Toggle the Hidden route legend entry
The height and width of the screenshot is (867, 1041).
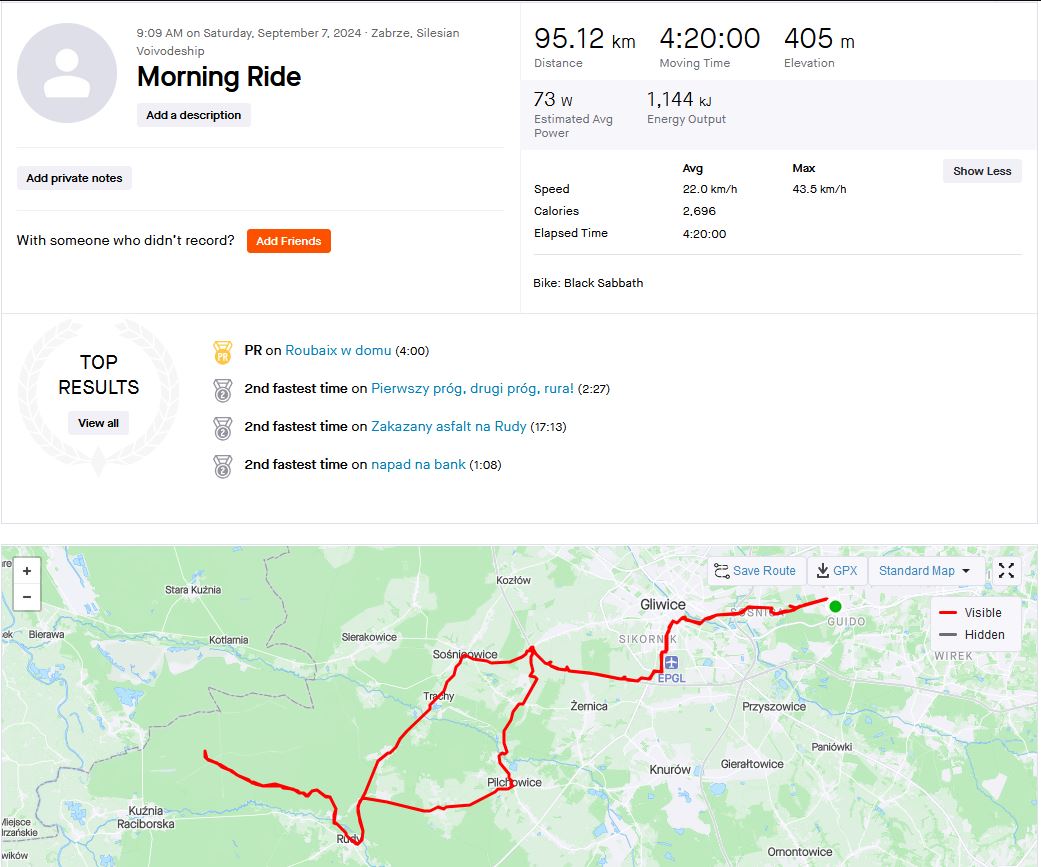[x=971, y=635]
